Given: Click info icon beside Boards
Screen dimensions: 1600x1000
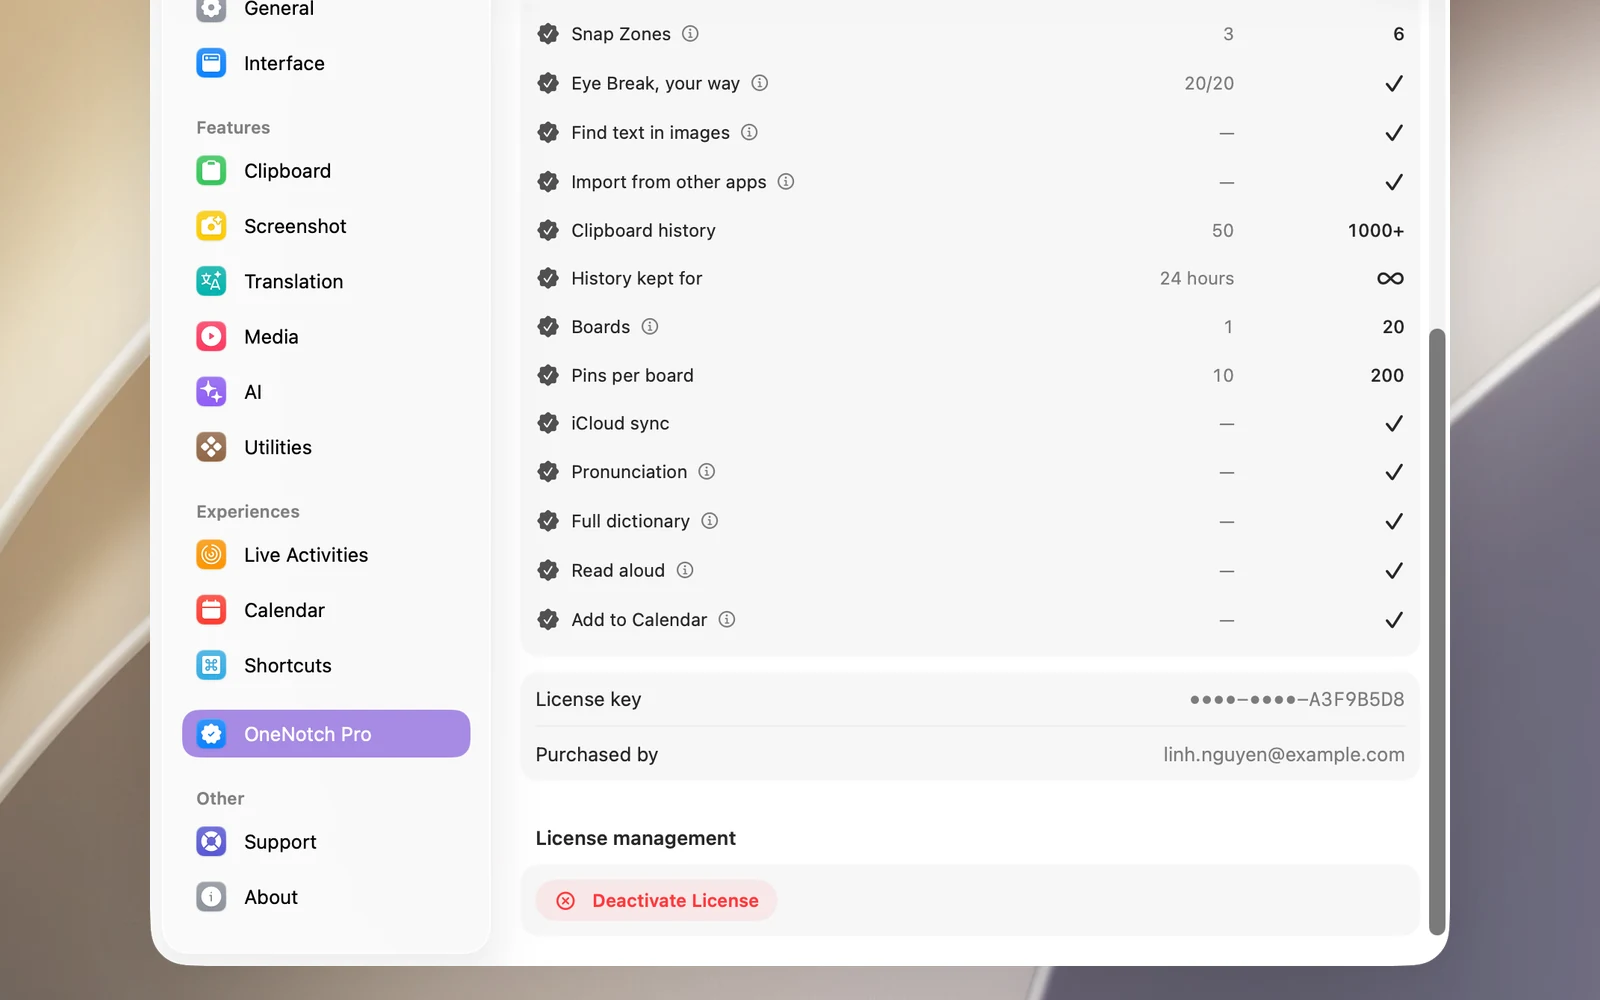Looking at the screenshot, I should coord(650,326).
